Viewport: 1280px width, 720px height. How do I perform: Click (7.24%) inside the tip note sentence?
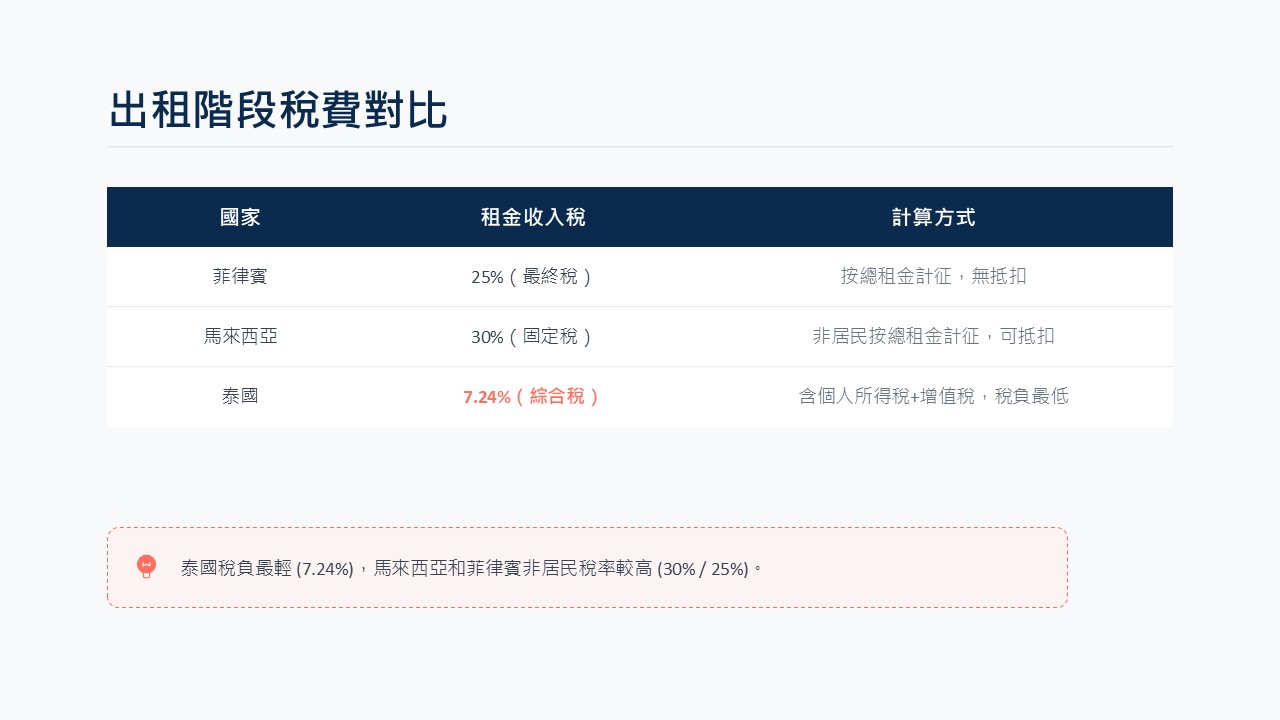[325, 569]
